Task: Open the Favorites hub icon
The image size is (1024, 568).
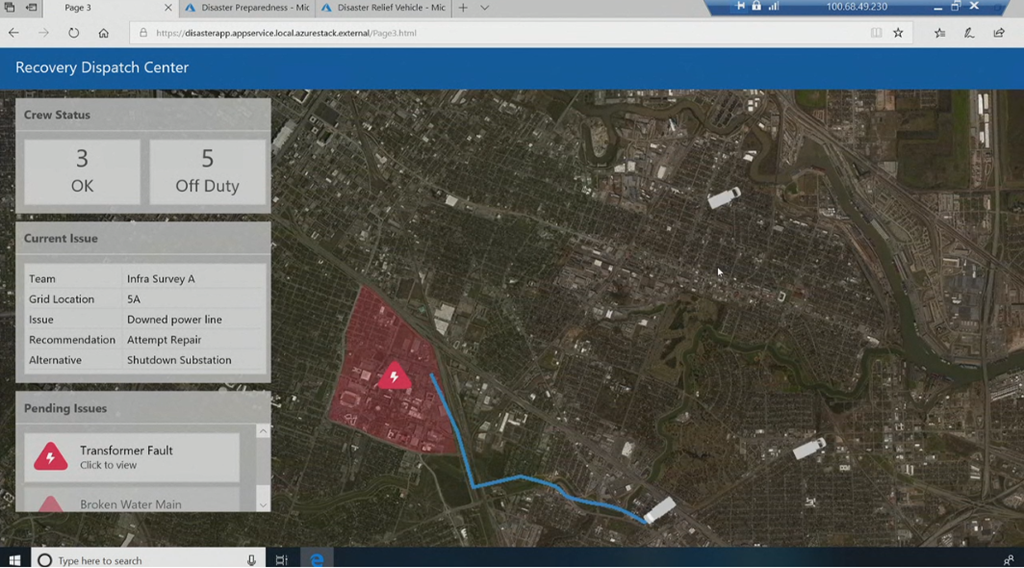Action: [940, 33]
